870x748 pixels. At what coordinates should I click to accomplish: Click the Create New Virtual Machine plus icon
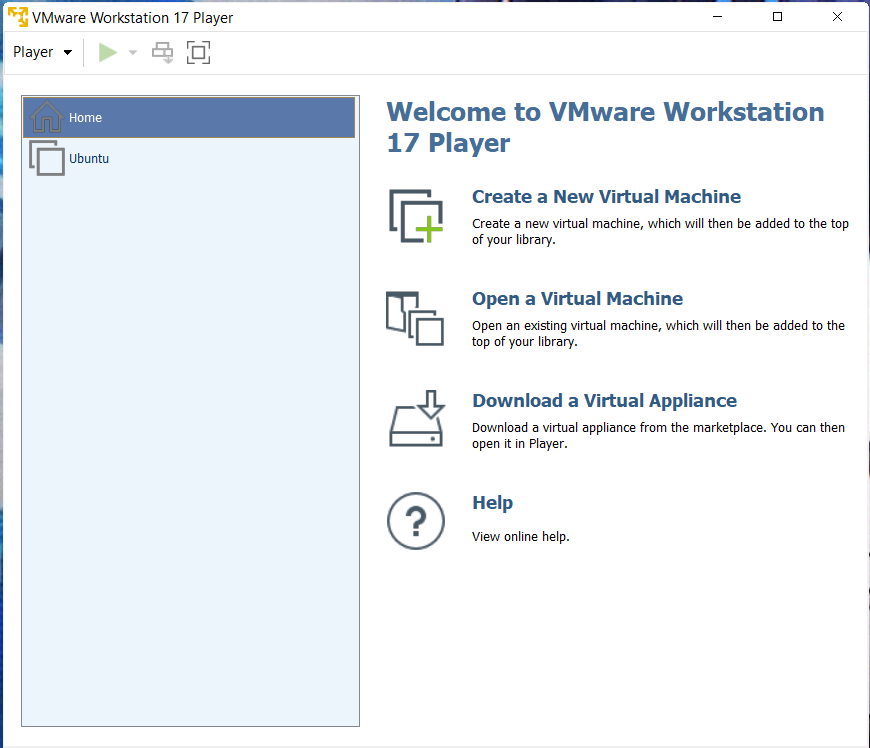pyautogui.click(x=415, y=215)
